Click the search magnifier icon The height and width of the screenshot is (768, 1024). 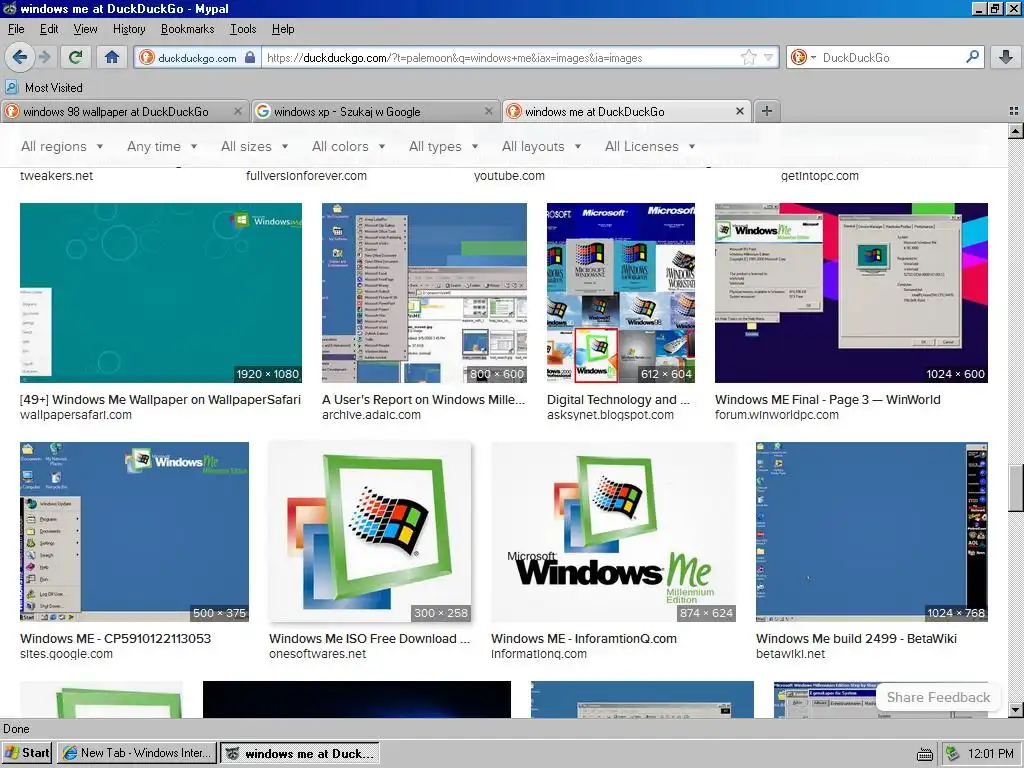tap(972, 57)
